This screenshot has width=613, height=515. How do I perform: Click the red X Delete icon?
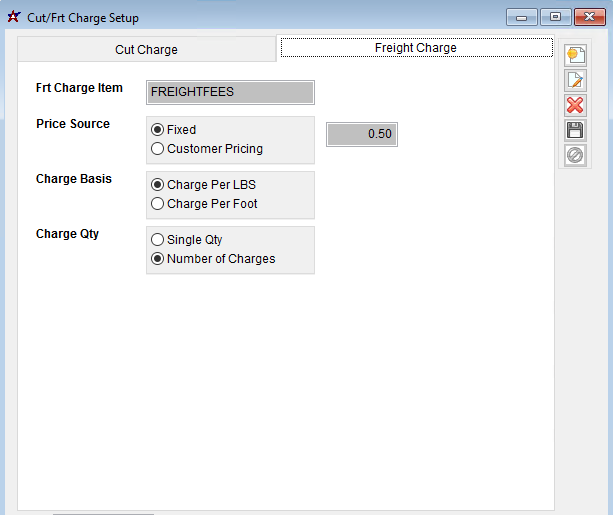point(575,105)
